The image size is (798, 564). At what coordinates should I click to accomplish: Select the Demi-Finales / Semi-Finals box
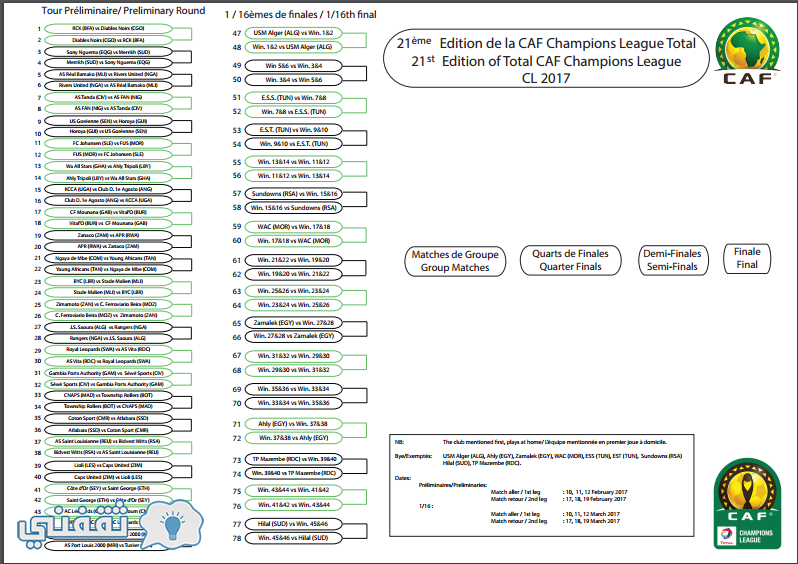click(x=673, y=260)
